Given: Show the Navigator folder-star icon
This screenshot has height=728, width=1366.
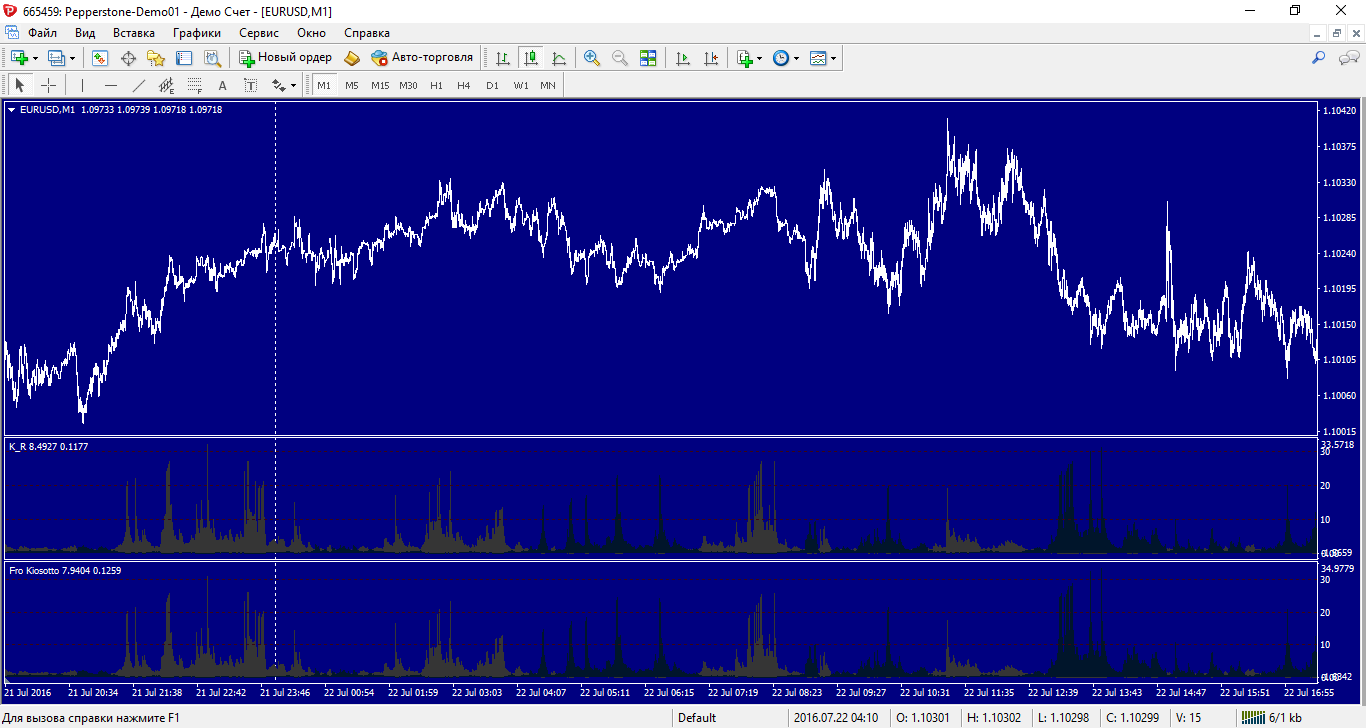Looking at the screenshot, I should [x=156, y=58].
